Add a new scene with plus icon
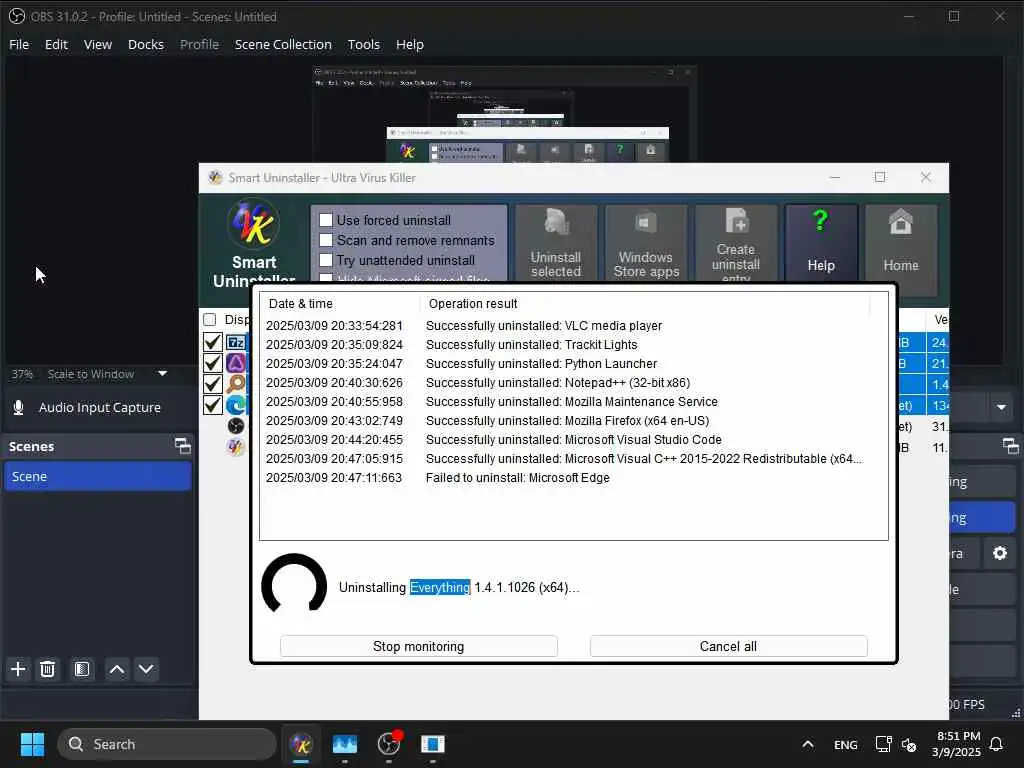Screen dimensions: 1024x768 [x=18, y=669]
